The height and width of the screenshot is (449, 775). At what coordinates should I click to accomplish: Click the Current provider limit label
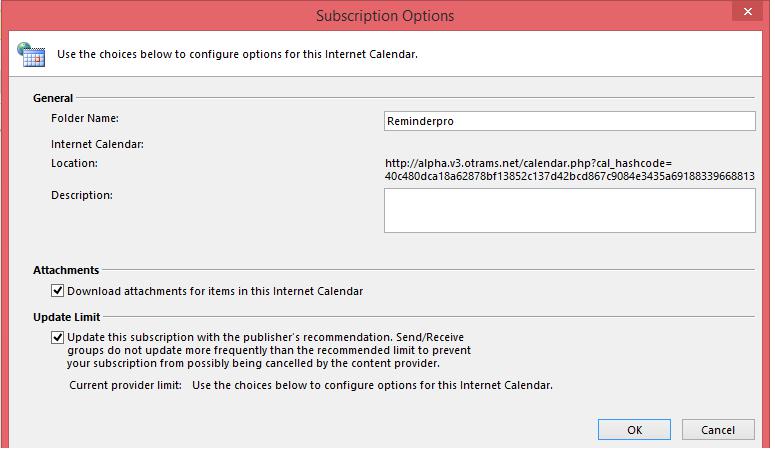pos(126,385)
